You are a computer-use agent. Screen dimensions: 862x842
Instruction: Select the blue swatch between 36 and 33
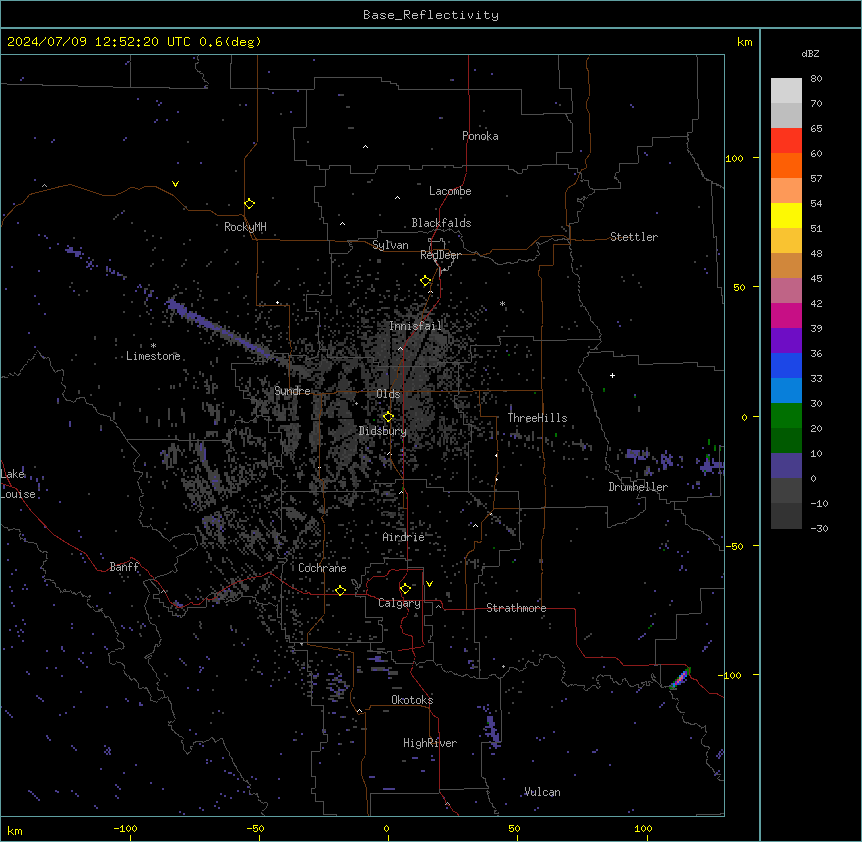[786, 365]
